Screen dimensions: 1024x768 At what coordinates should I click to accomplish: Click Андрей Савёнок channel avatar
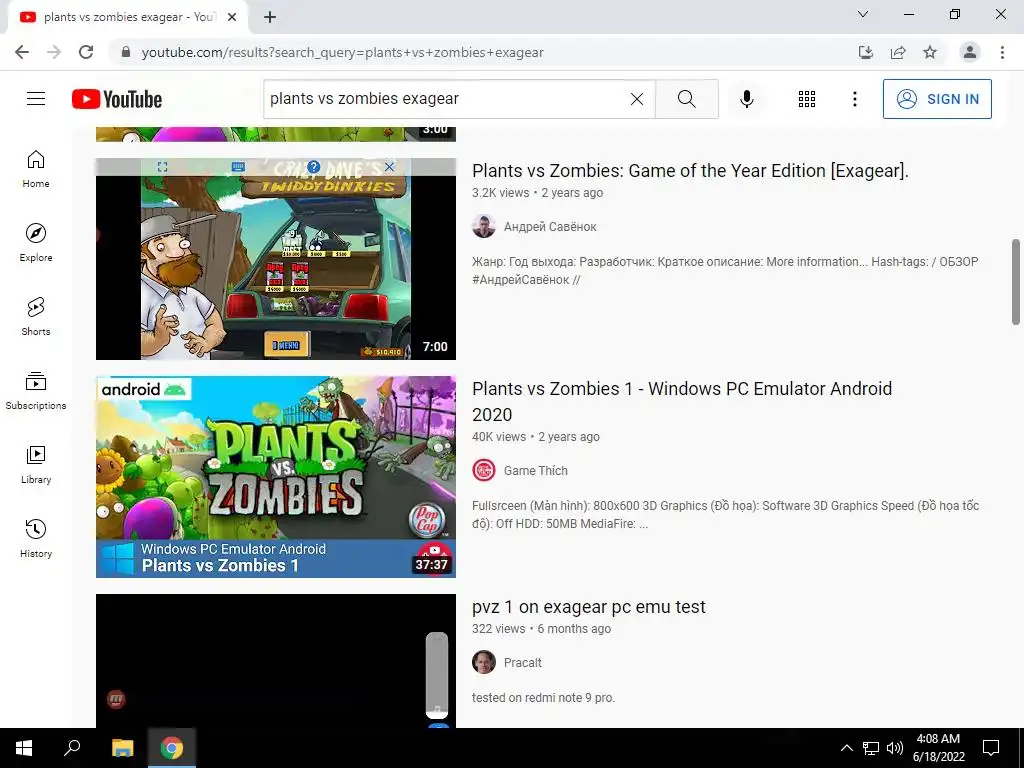point(484,227)
